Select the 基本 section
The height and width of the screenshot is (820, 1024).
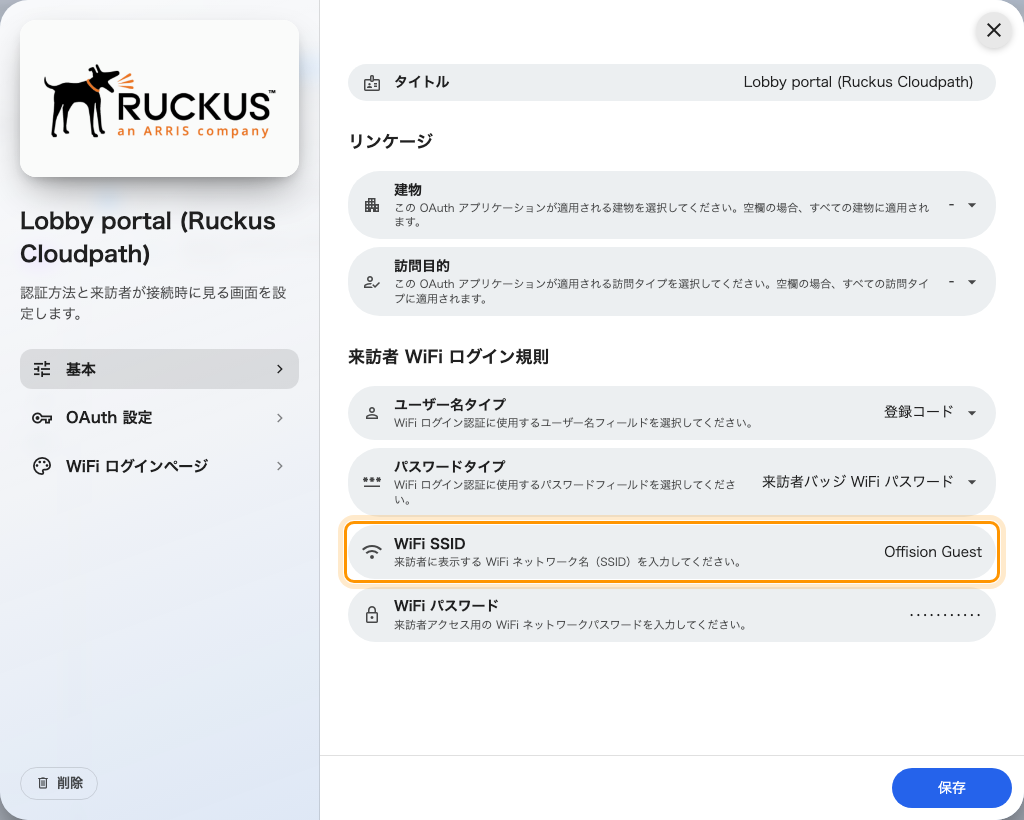[159, 369]
